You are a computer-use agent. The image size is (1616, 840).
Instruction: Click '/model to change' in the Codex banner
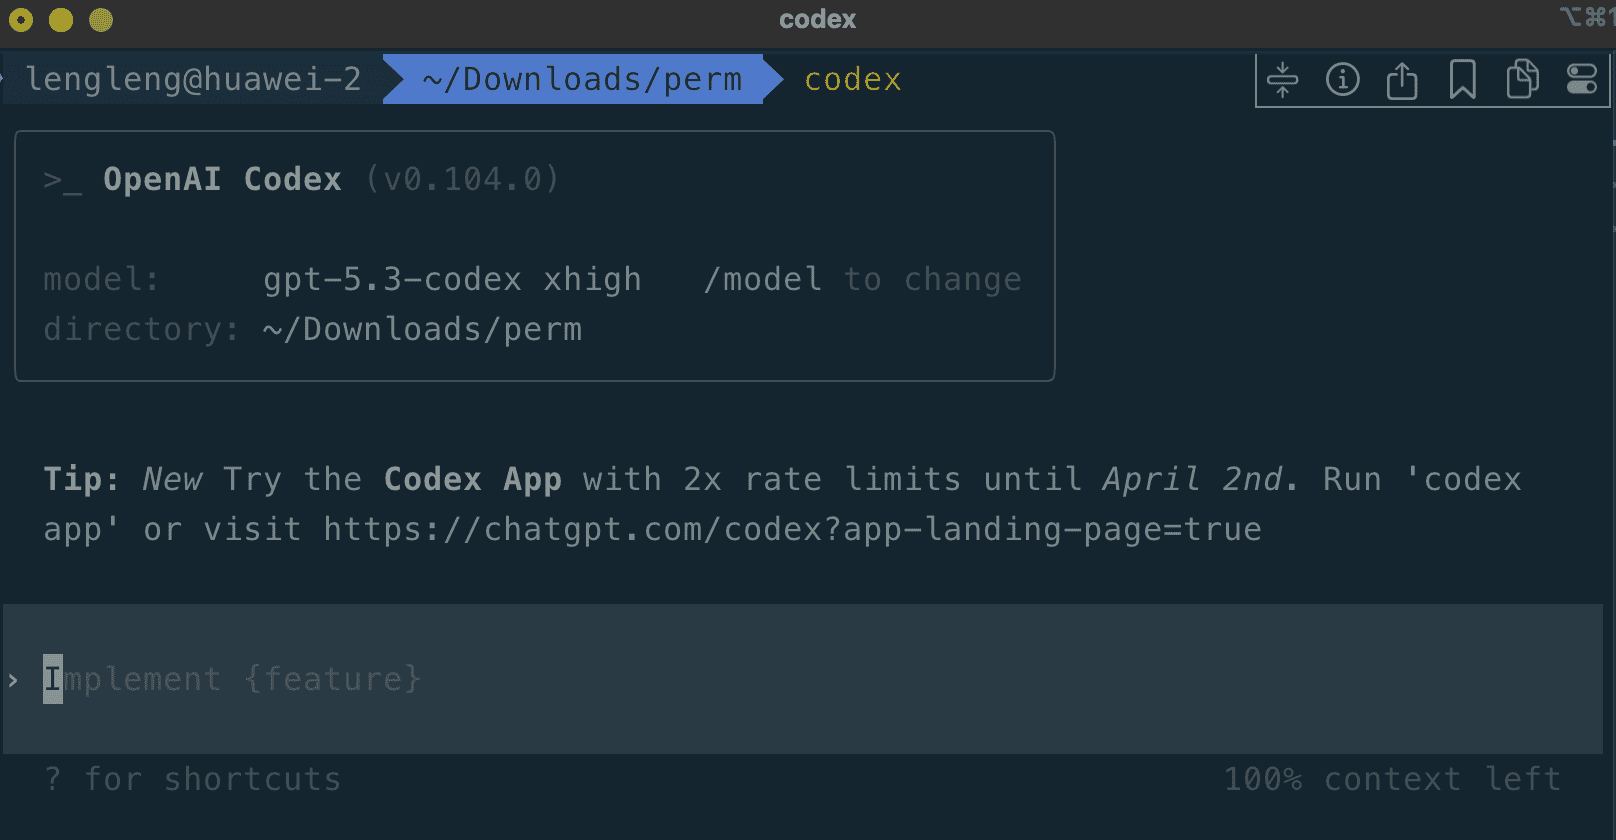point(863,279)
